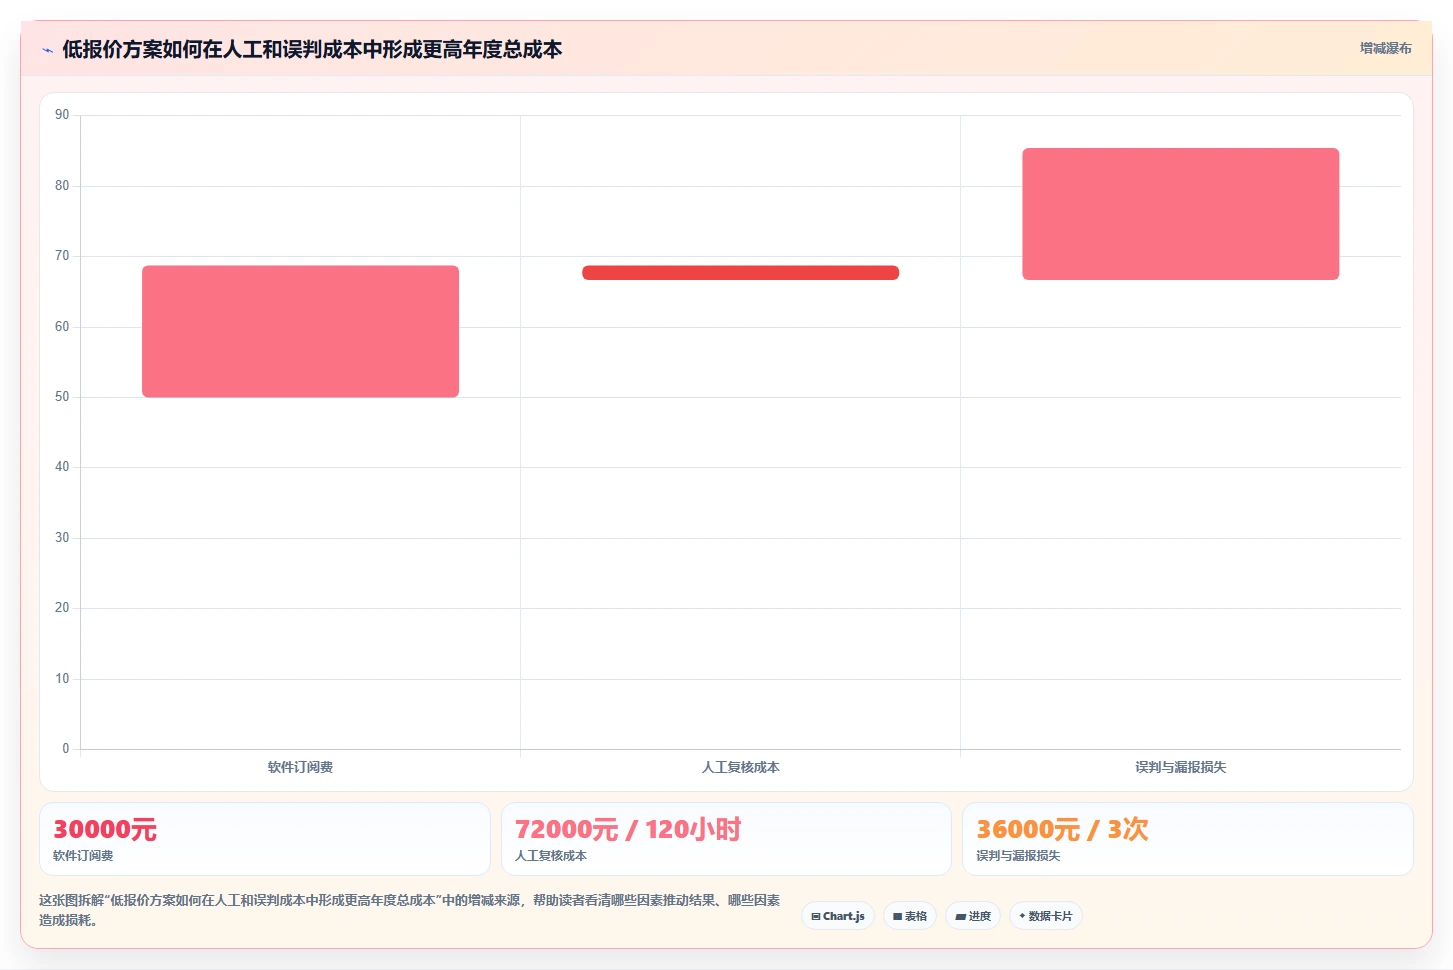Select the 进度 tag pill
Screen dimensions: 1453x970
(973, 916)
